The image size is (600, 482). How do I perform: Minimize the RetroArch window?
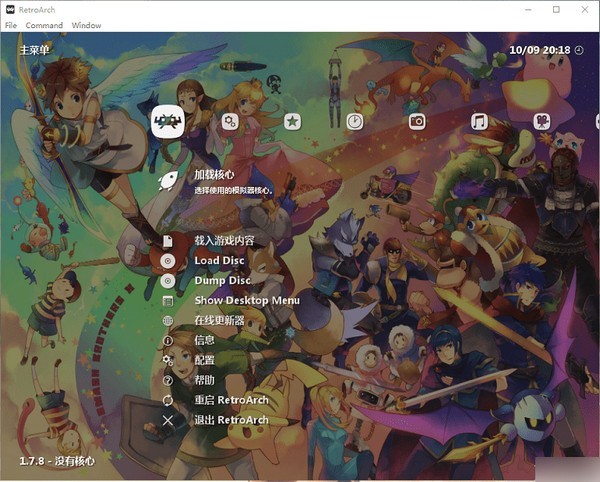pos(528,10)
